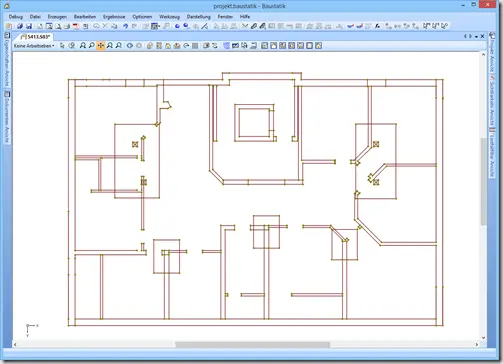The image size is (503, 364).
Task: Close the active document with the X
Action: [482, 36]
